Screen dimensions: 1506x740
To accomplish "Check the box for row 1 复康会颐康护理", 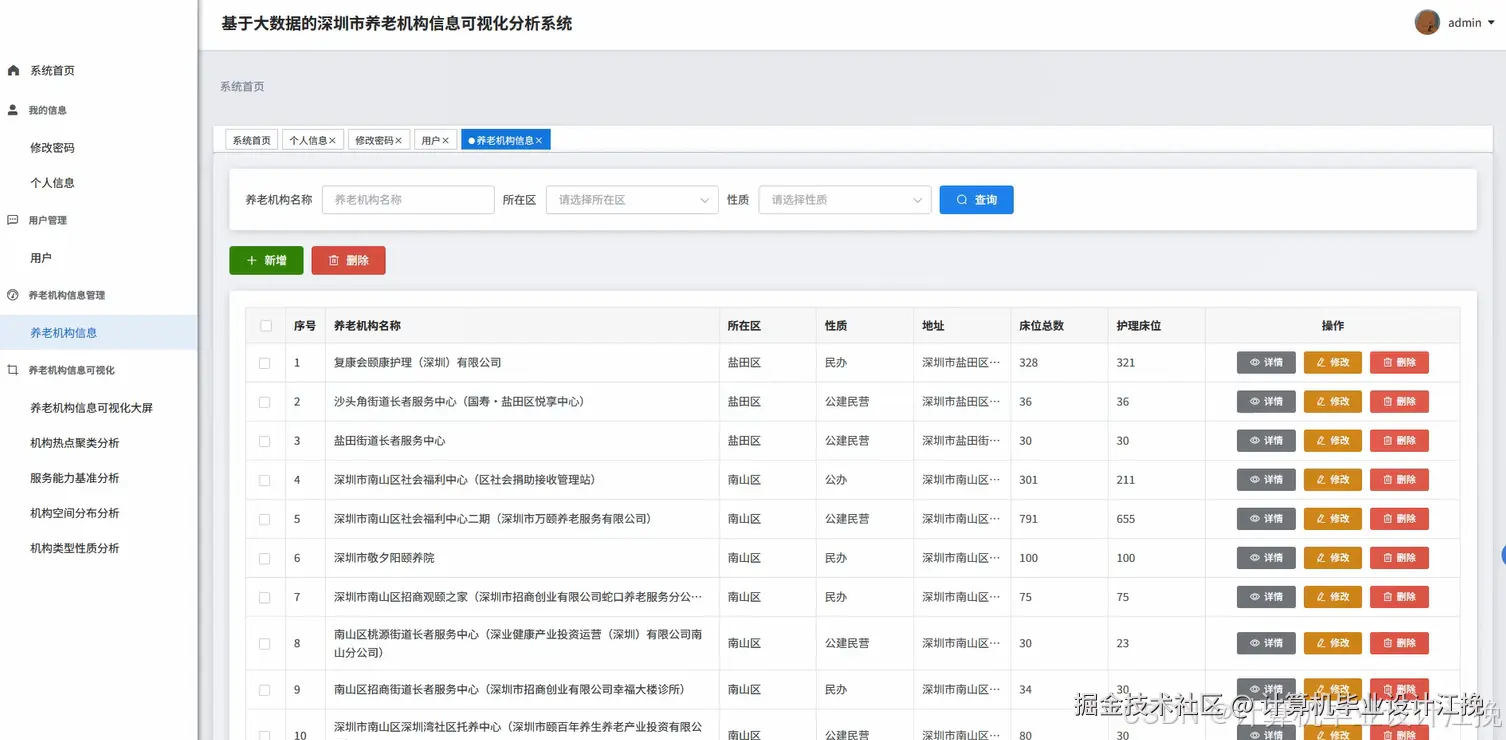I will tap(265, 363).
